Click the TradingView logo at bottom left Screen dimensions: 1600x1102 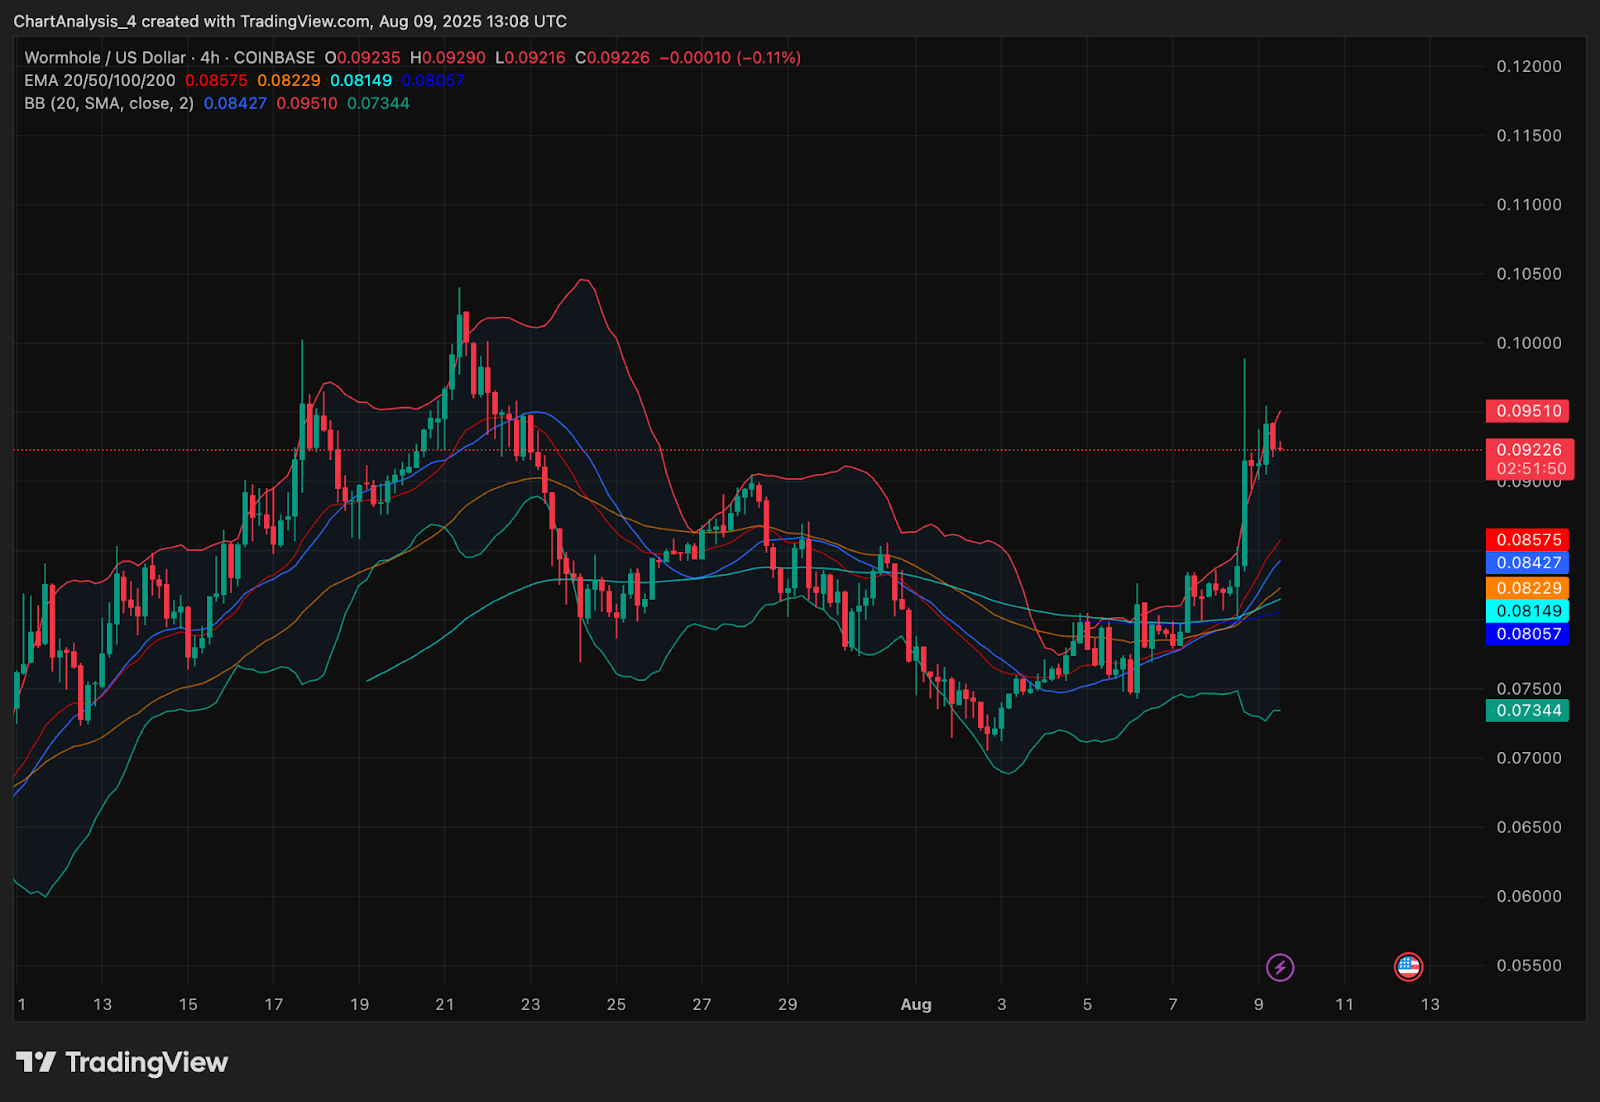122,1062
